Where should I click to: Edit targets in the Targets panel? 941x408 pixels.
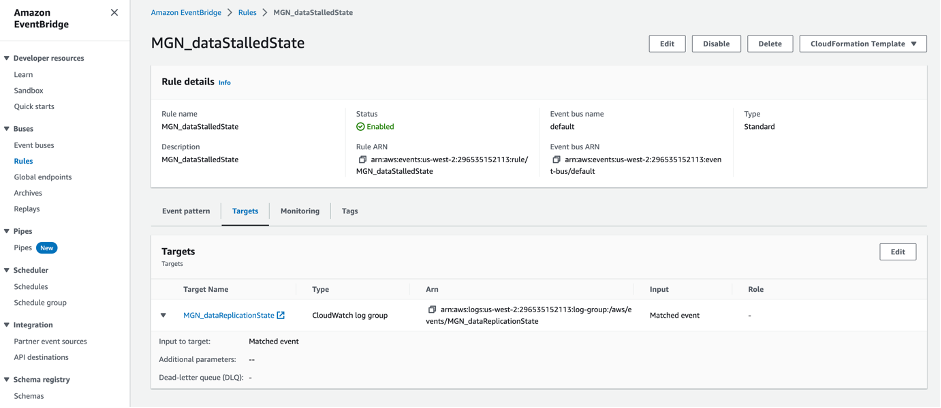click(897, 252)
